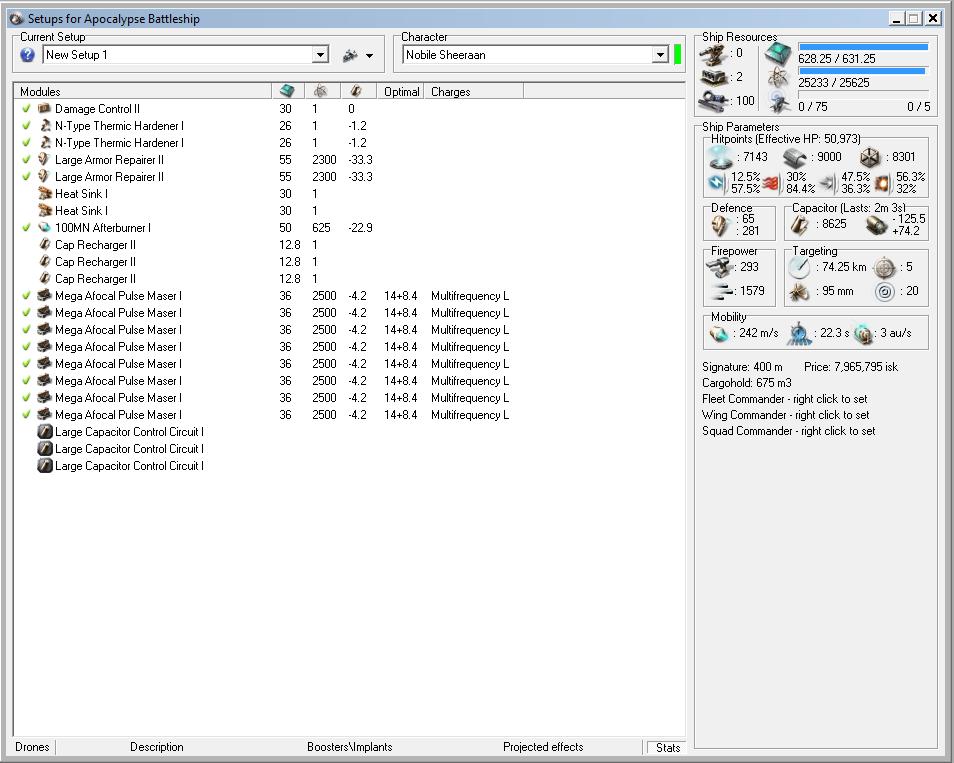Click the powergrid column header icon
The image size is (954, 763).
pos(320,91)
